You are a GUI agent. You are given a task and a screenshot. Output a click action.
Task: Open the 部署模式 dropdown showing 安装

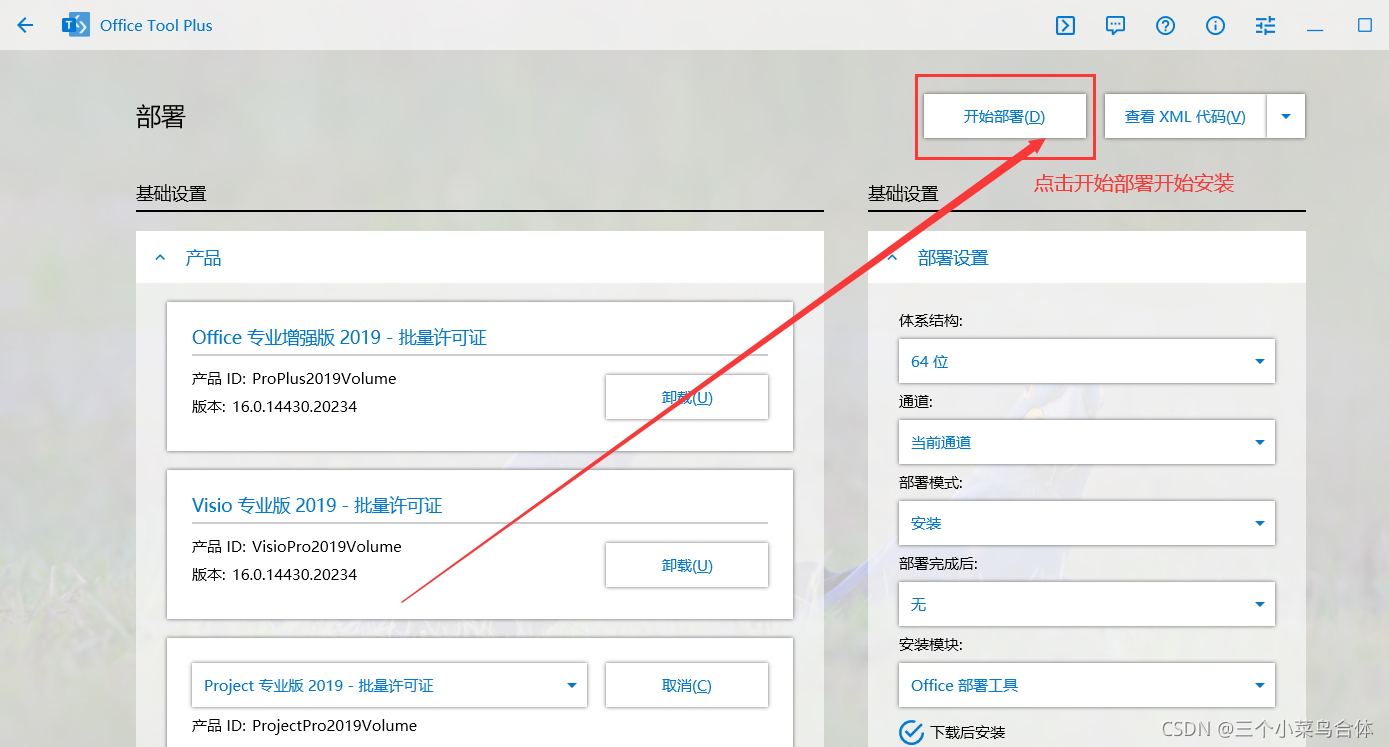point(1087,523)
